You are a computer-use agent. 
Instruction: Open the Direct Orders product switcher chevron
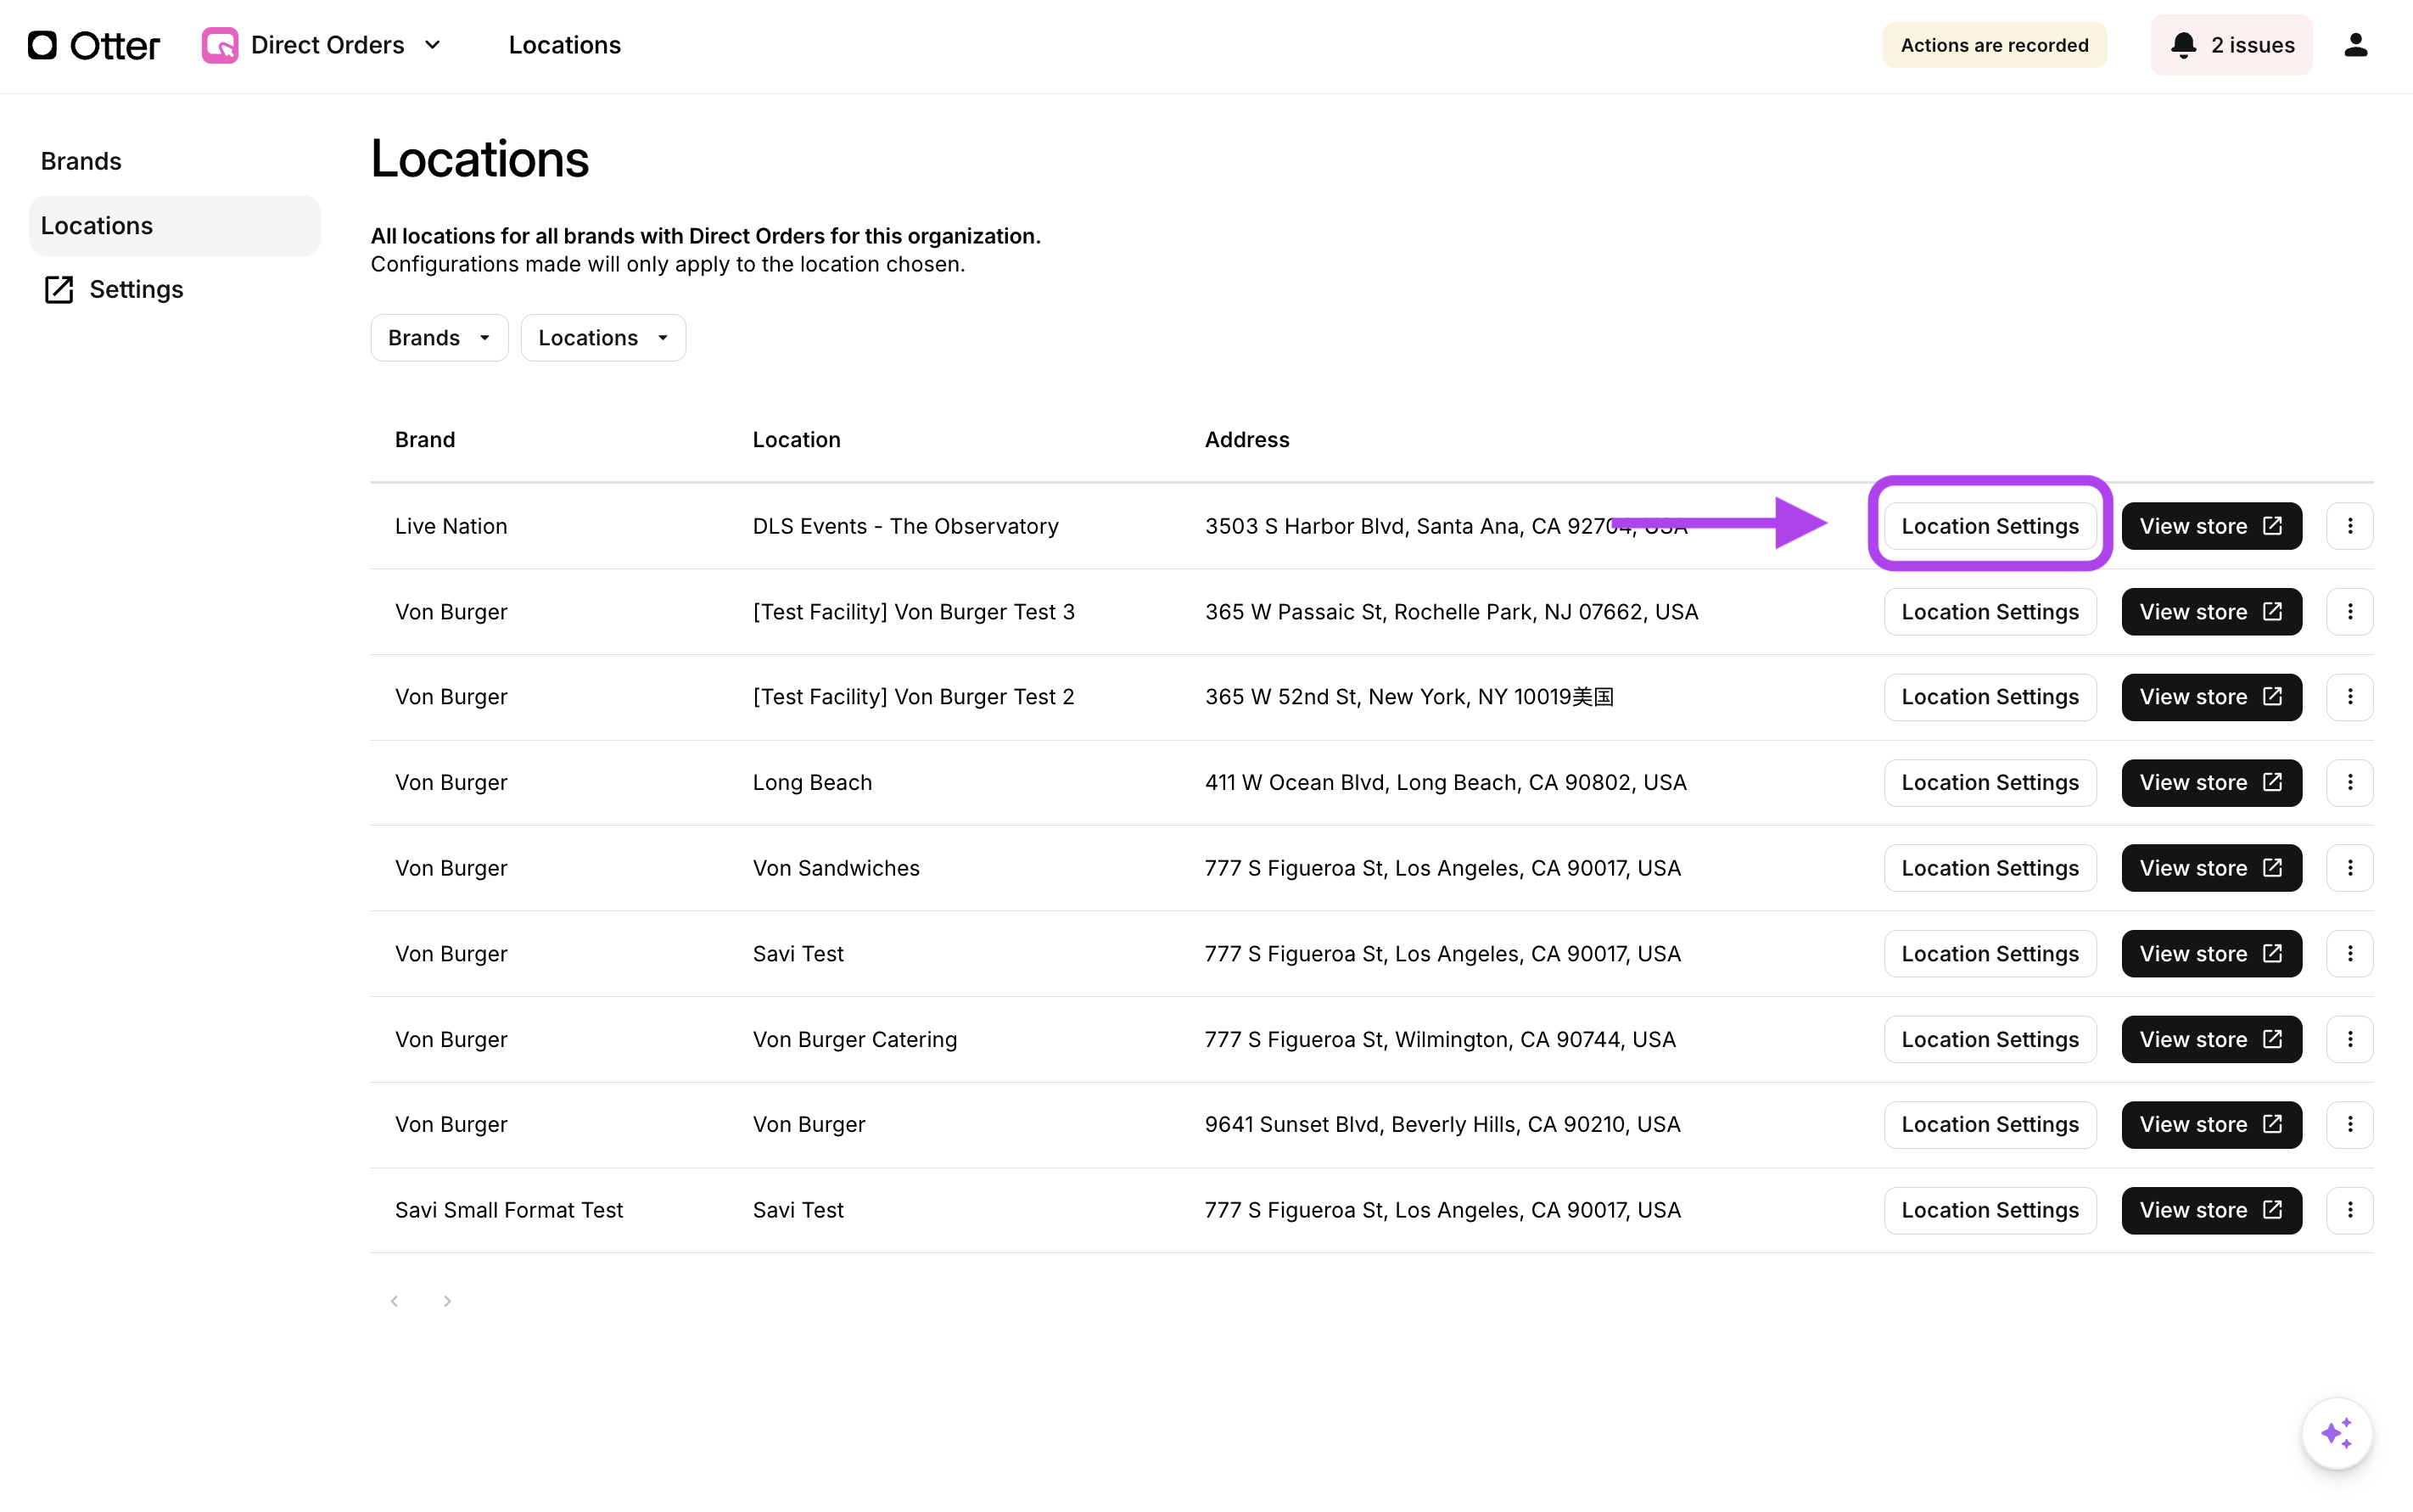[433, 45]
